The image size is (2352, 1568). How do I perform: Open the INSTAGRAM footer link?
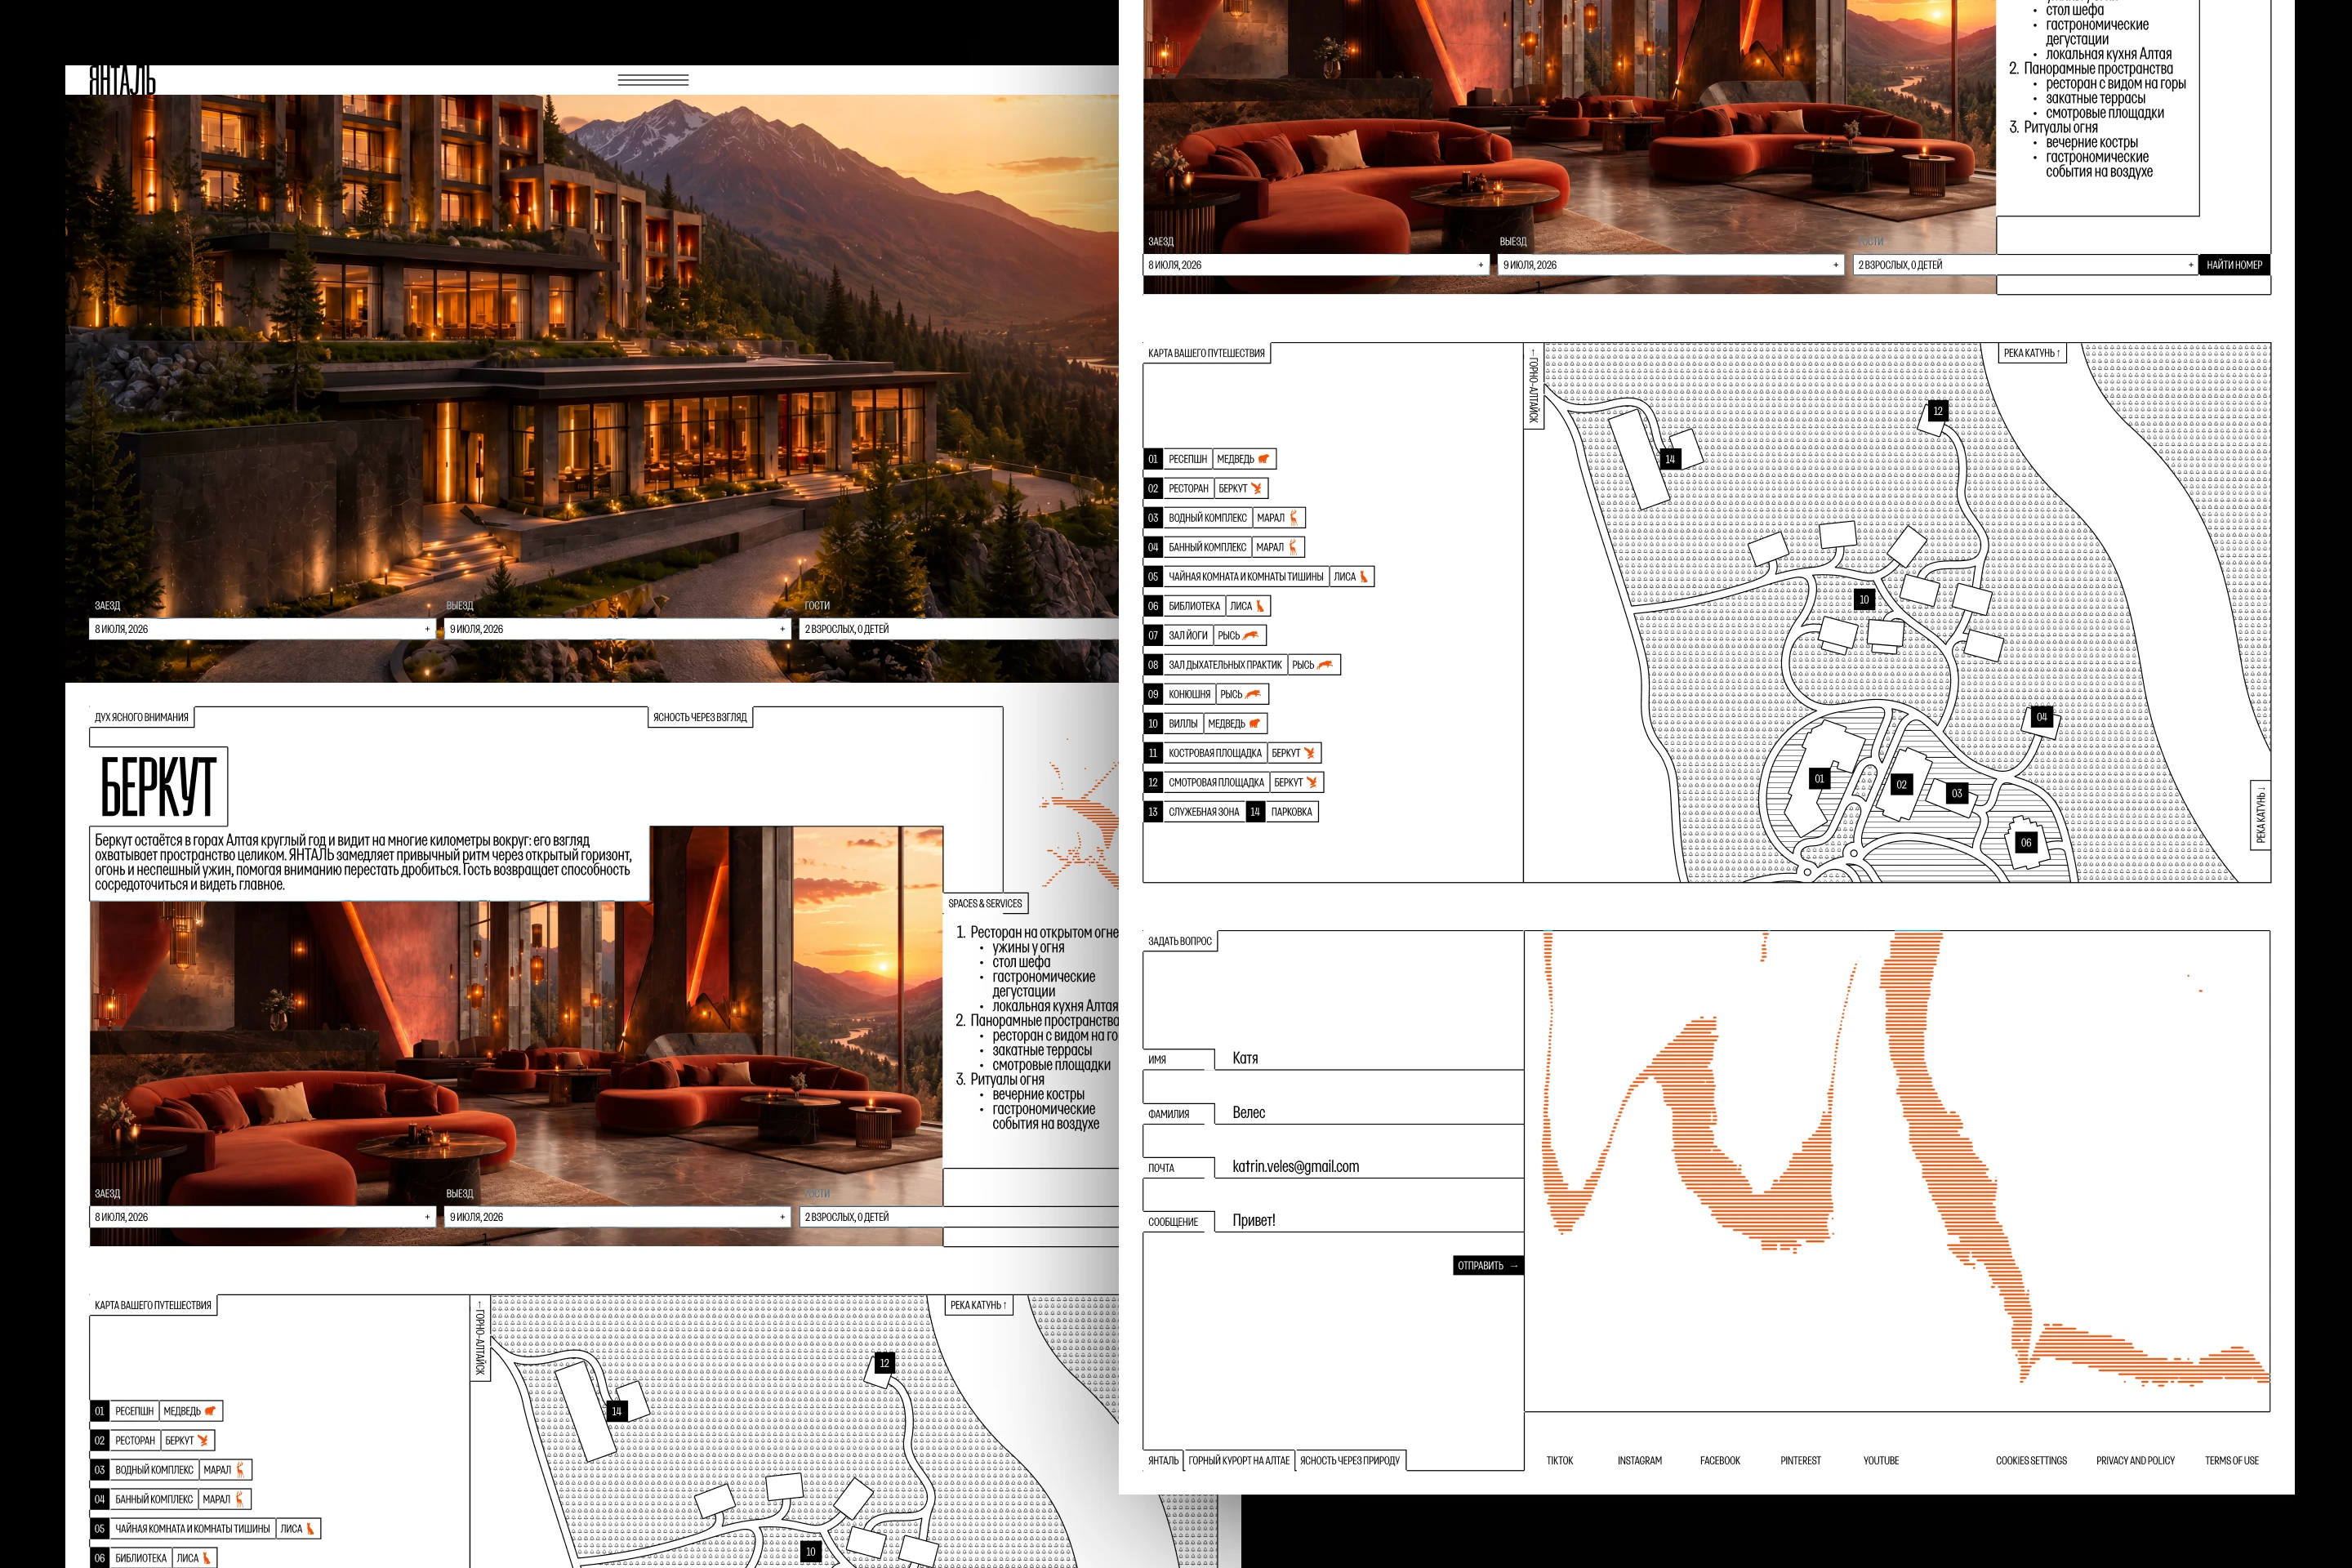(x=1640, y=1461)
